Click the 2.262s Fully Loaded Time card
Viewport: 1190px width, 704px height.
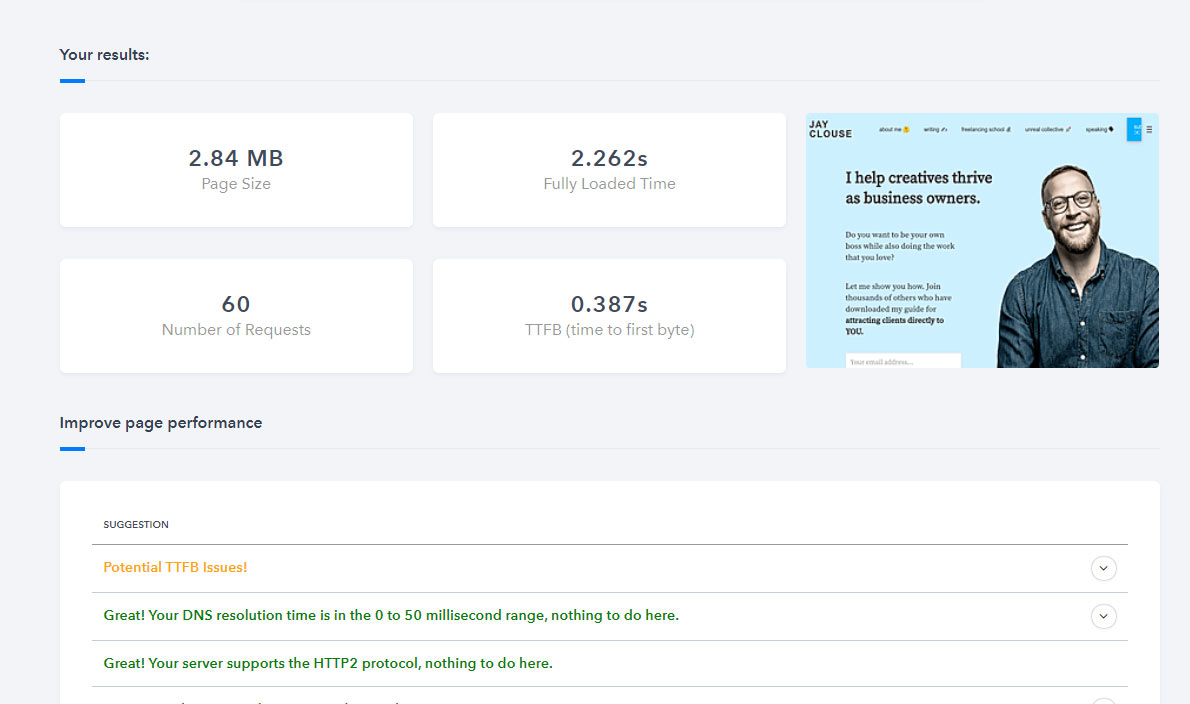(x=609, y=170)
